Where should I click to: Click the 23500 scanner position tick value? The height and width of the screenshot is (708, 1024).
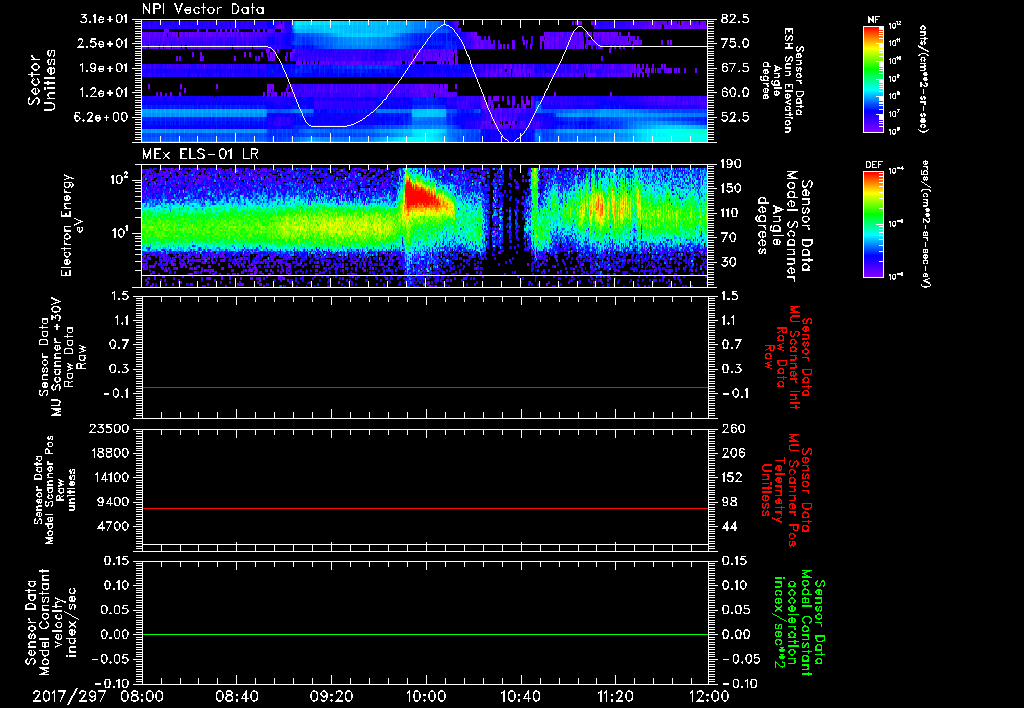coord(110,428)
